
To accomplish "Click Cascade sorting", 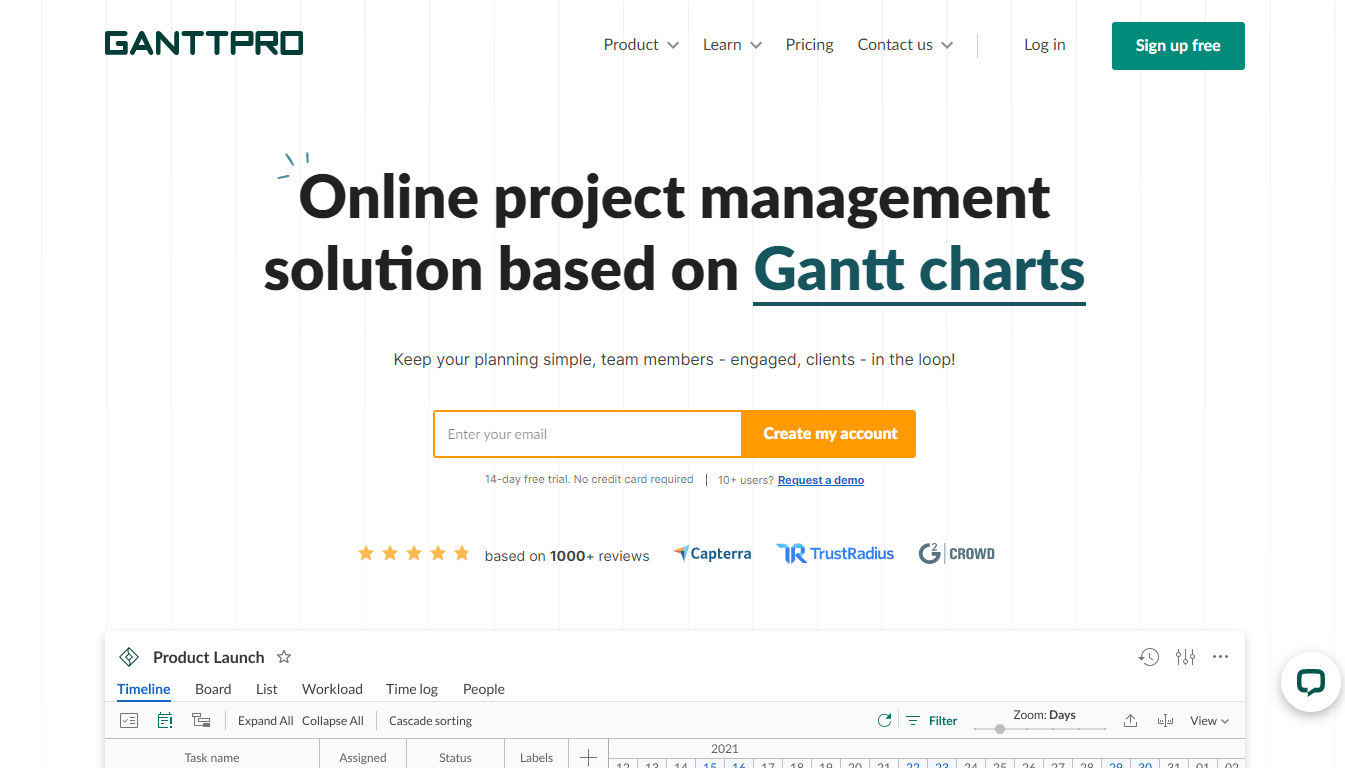I will point(430,721).
